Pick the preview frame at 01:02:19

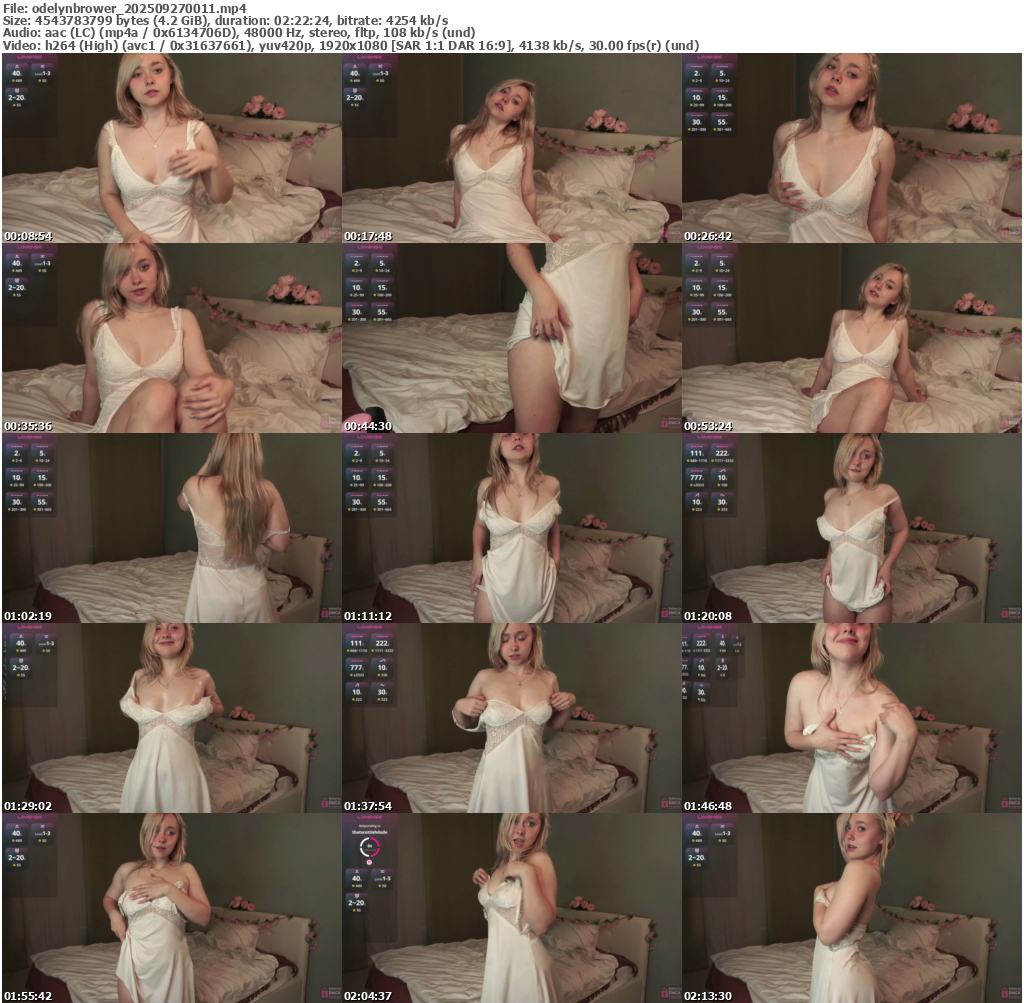point(172,528)
